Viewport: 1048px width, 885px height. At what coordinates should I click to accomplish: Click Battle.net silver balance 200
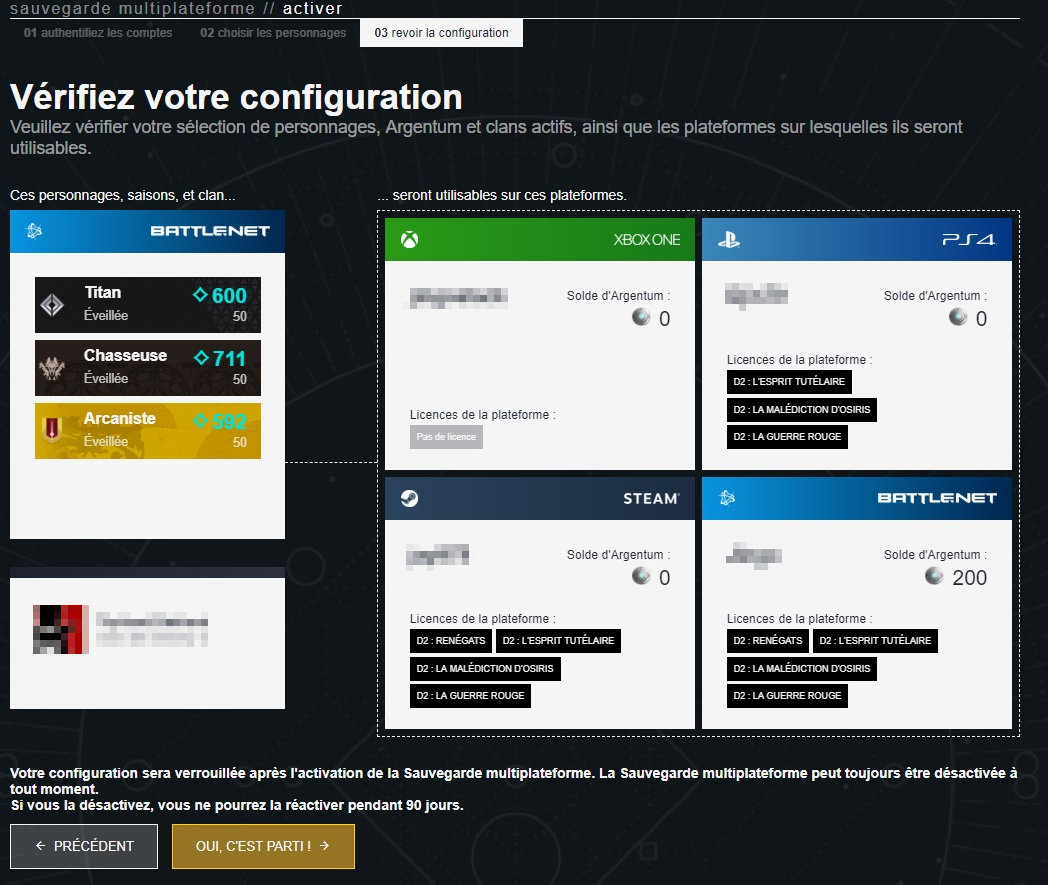click(x=969, y=578)
